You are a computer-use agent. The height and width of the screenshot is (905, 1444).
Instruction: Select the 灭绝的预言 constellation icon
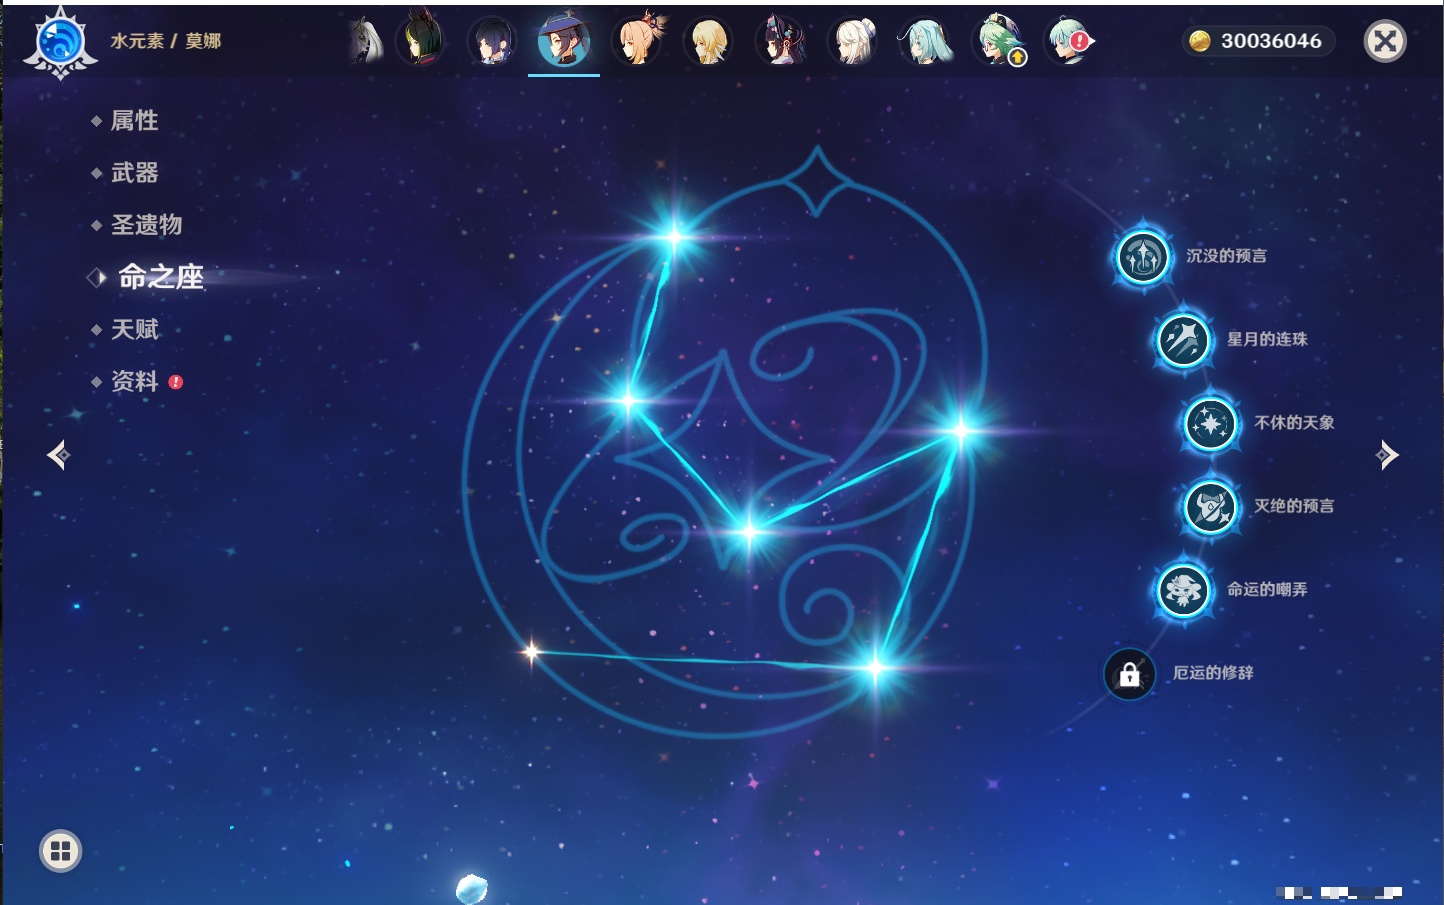click(x=1211, y=507)
